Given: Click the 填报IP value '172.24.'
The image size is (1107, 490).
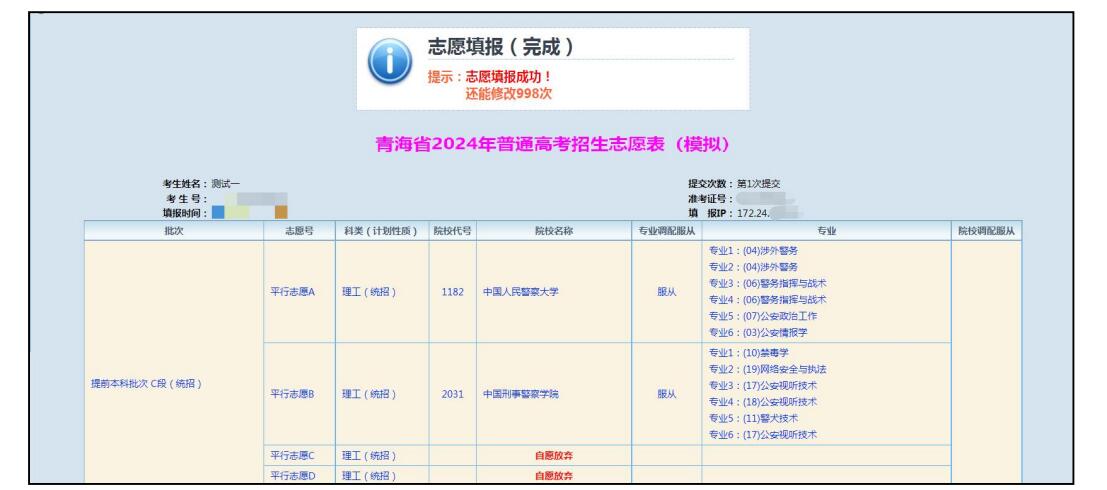Looking at the screenshot, I should [753, 213].
